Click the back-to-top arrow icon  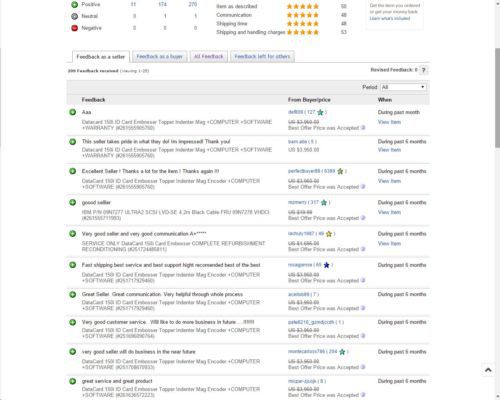tap(488, 370)
